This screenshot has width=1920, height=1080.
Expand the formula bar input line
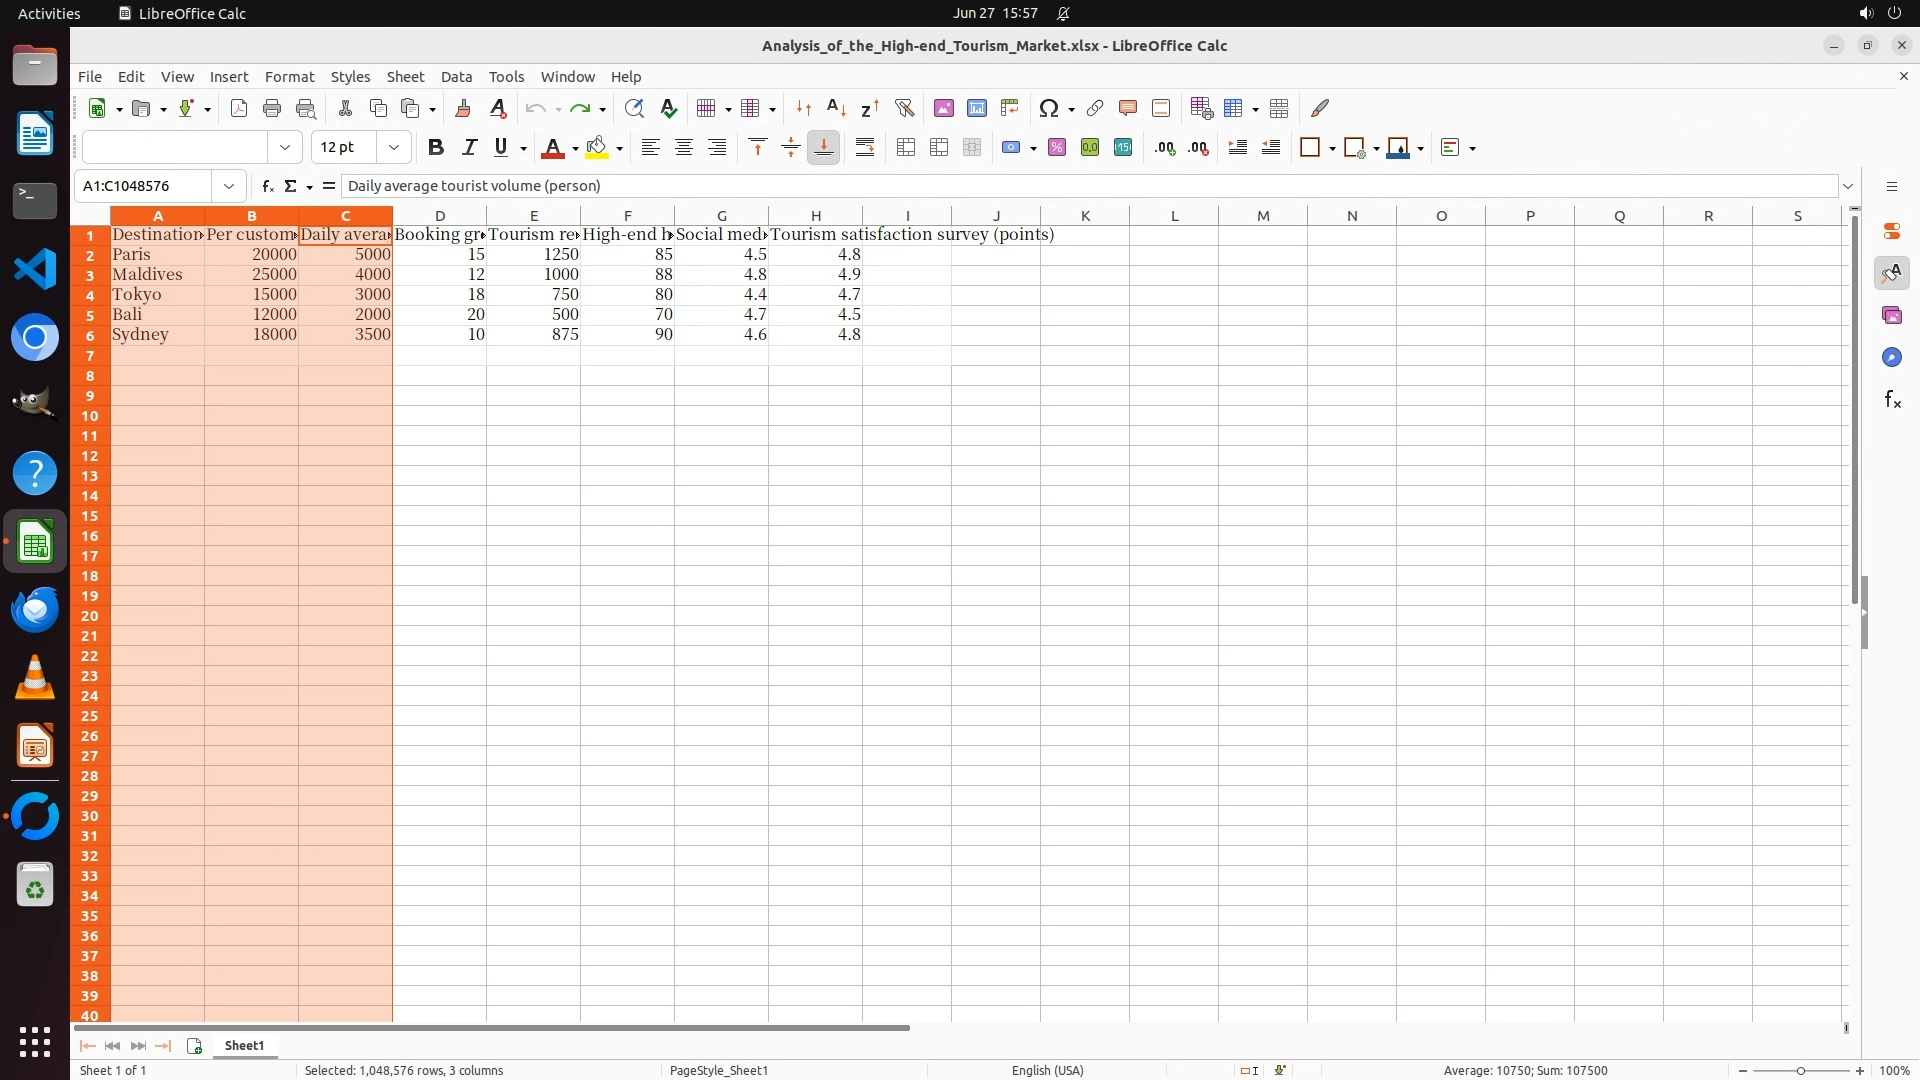click(x=1848, y=186)
